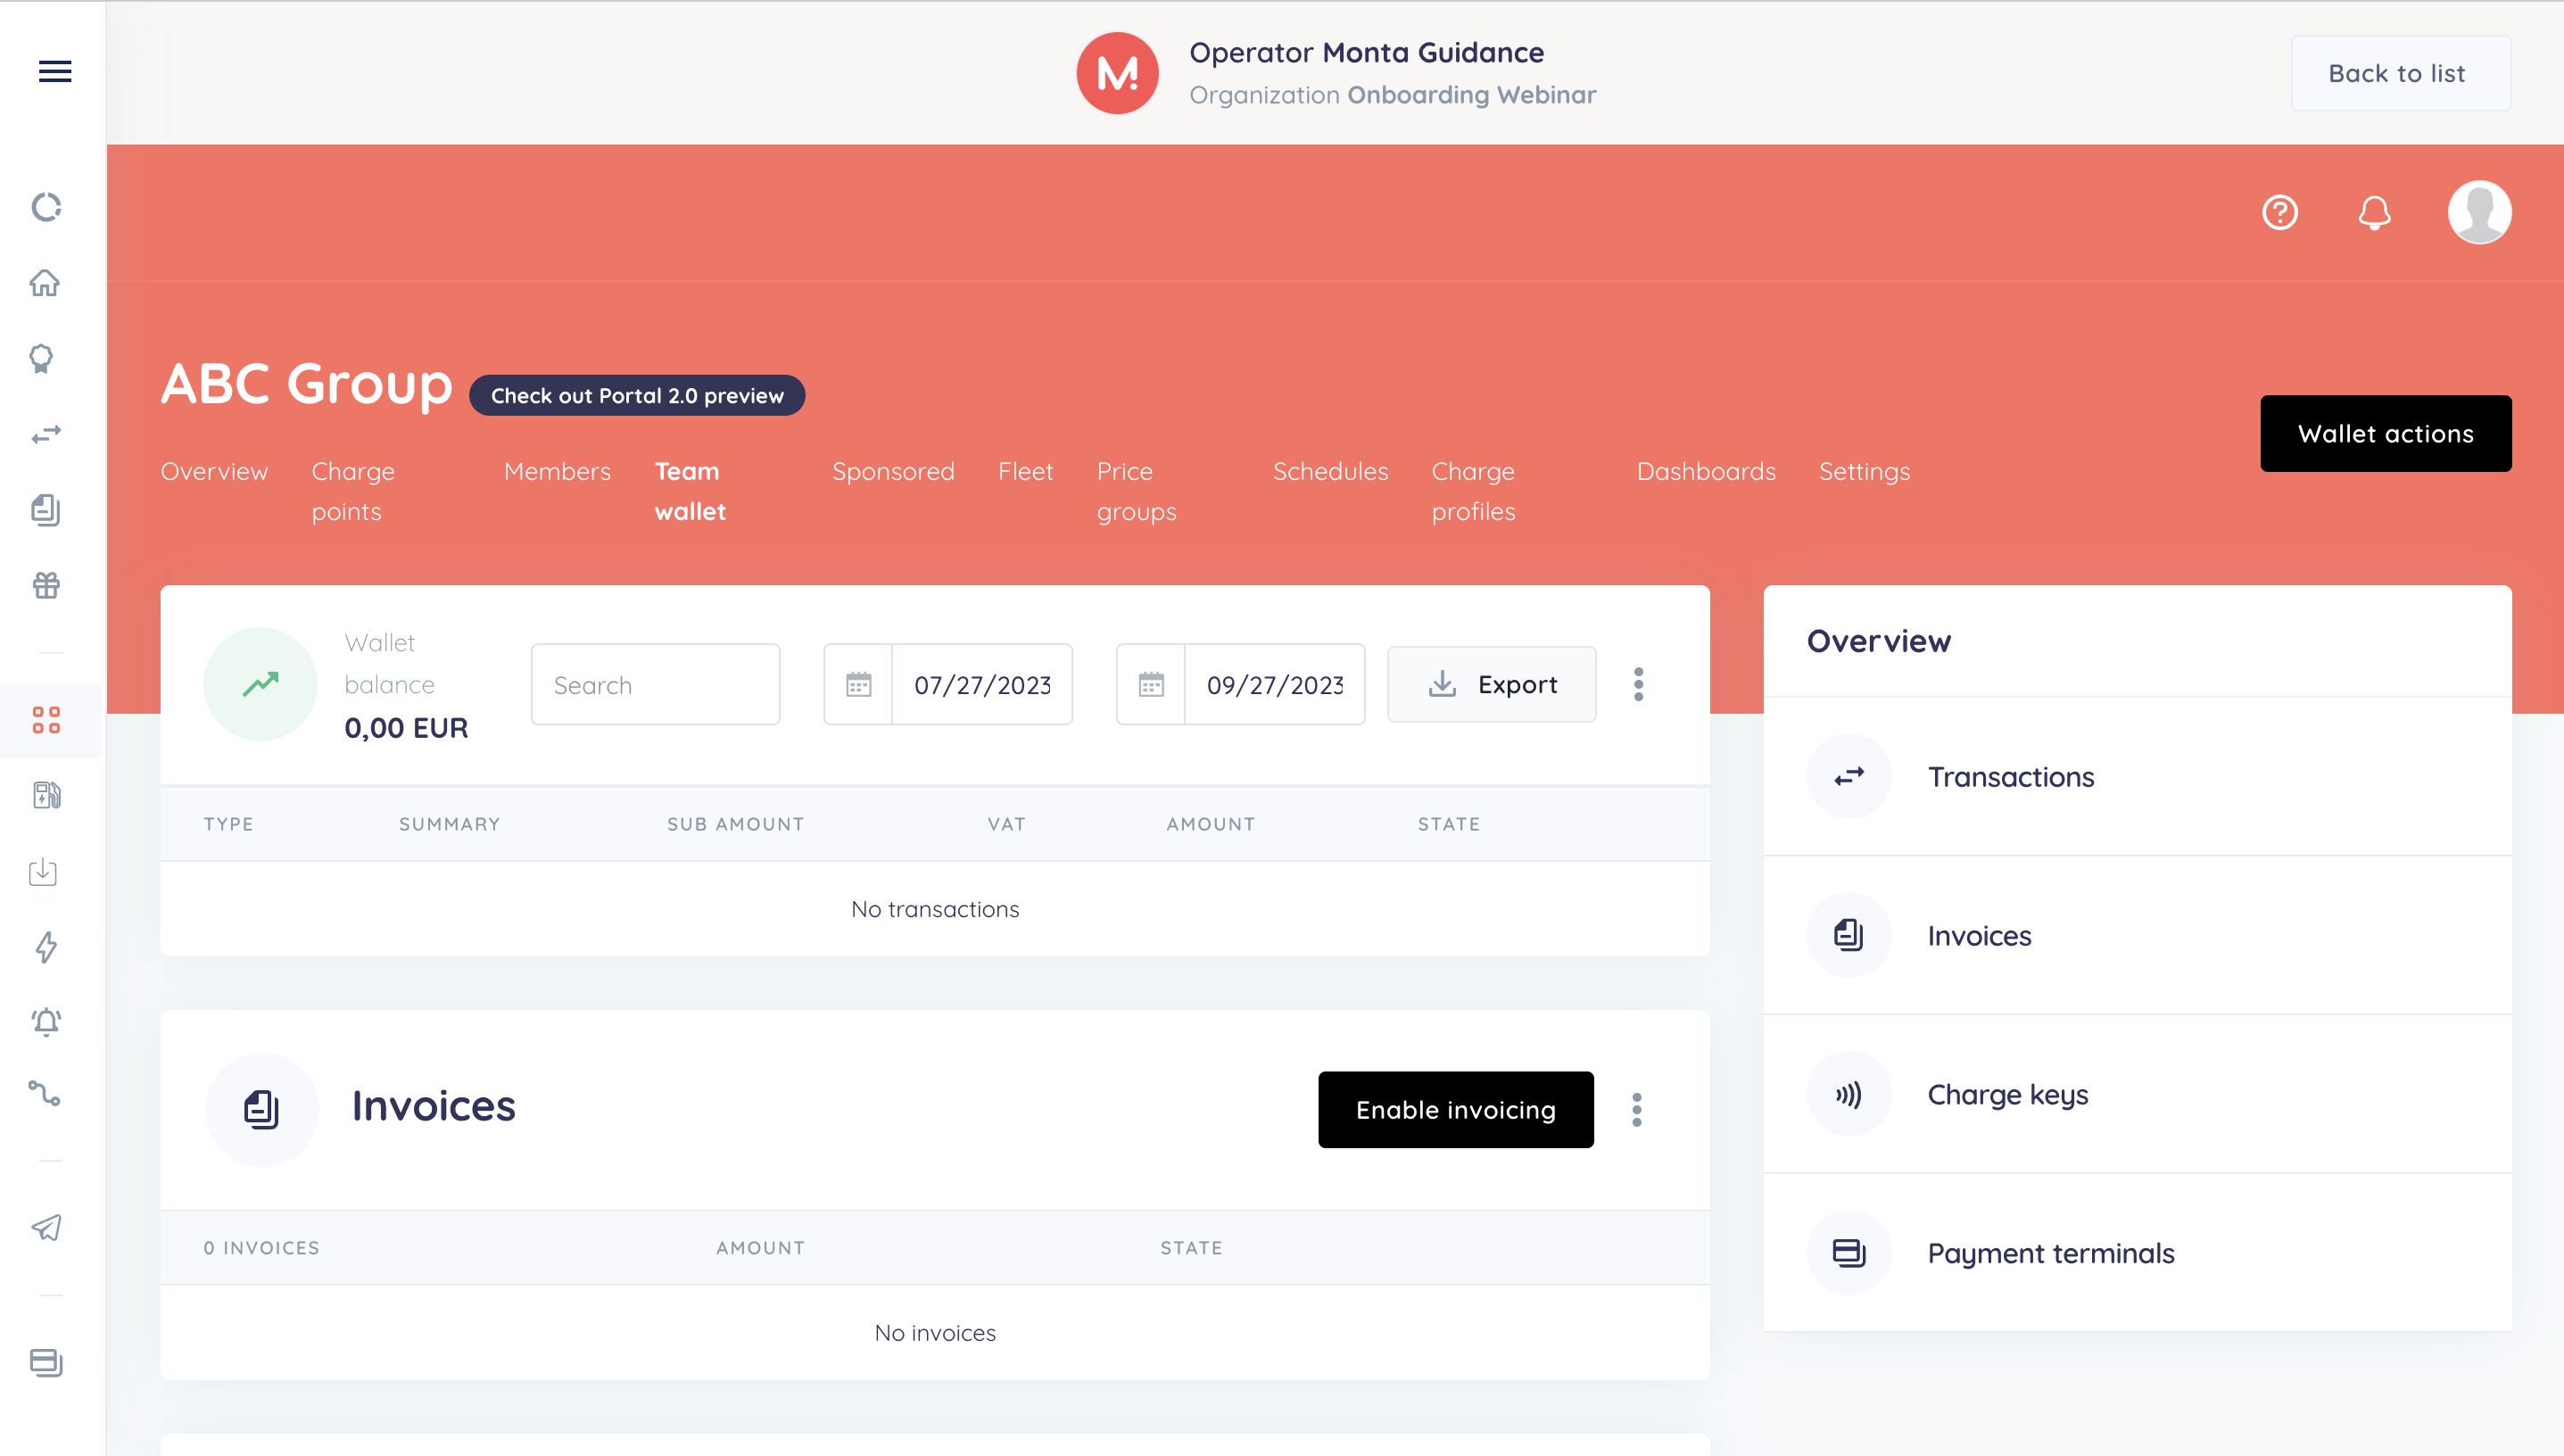Viewport: 2564px width, 1456px height.
Task: Open the help question mark icon
Action: tap(2279, 212)
